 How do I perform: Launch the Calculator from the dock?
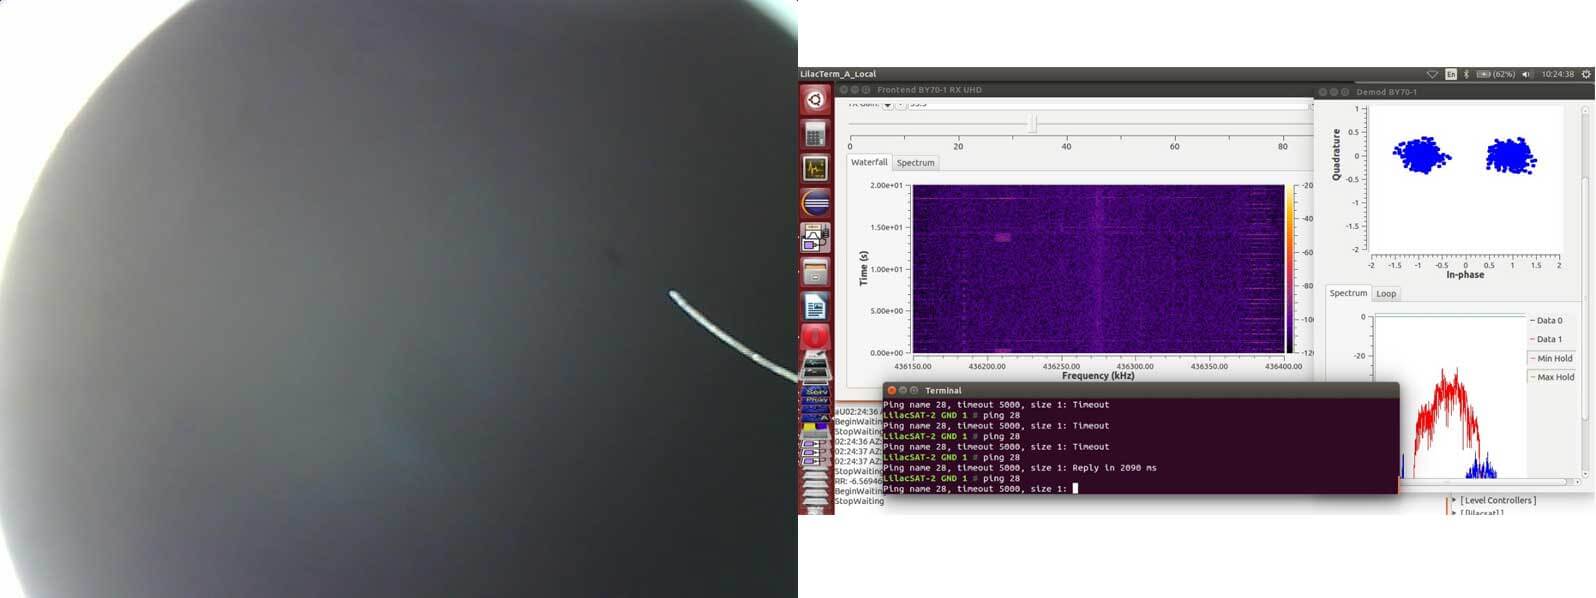(815, 134)
